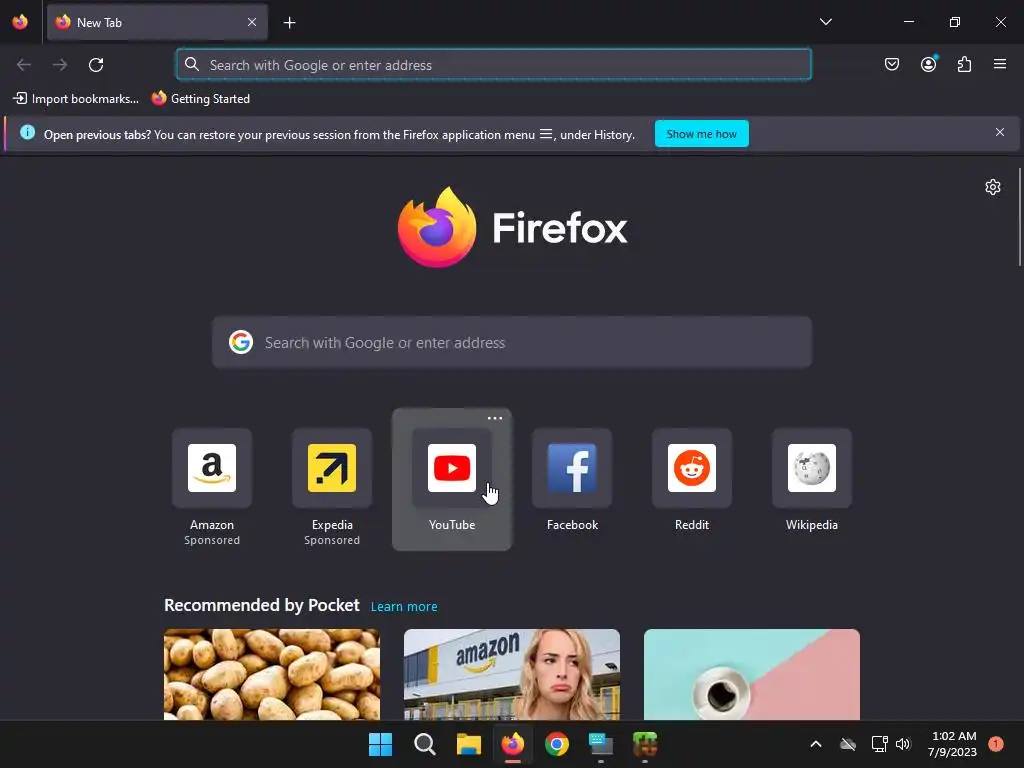This screenshot has height=768, width=1024.
Task: Open new tab personalize gear icon
Action: click(993, 187)
